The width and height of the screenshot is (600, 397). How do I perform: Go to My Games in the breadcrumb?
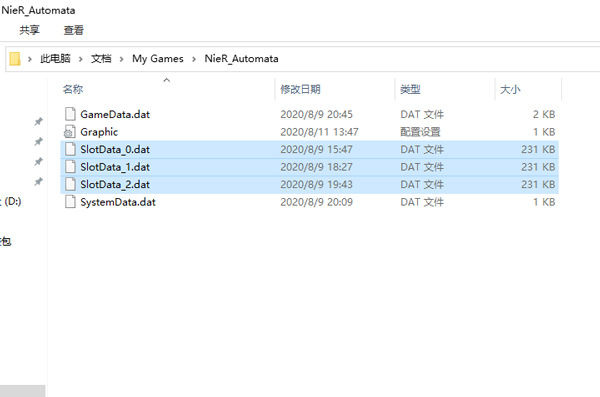(x=158, y=59)
